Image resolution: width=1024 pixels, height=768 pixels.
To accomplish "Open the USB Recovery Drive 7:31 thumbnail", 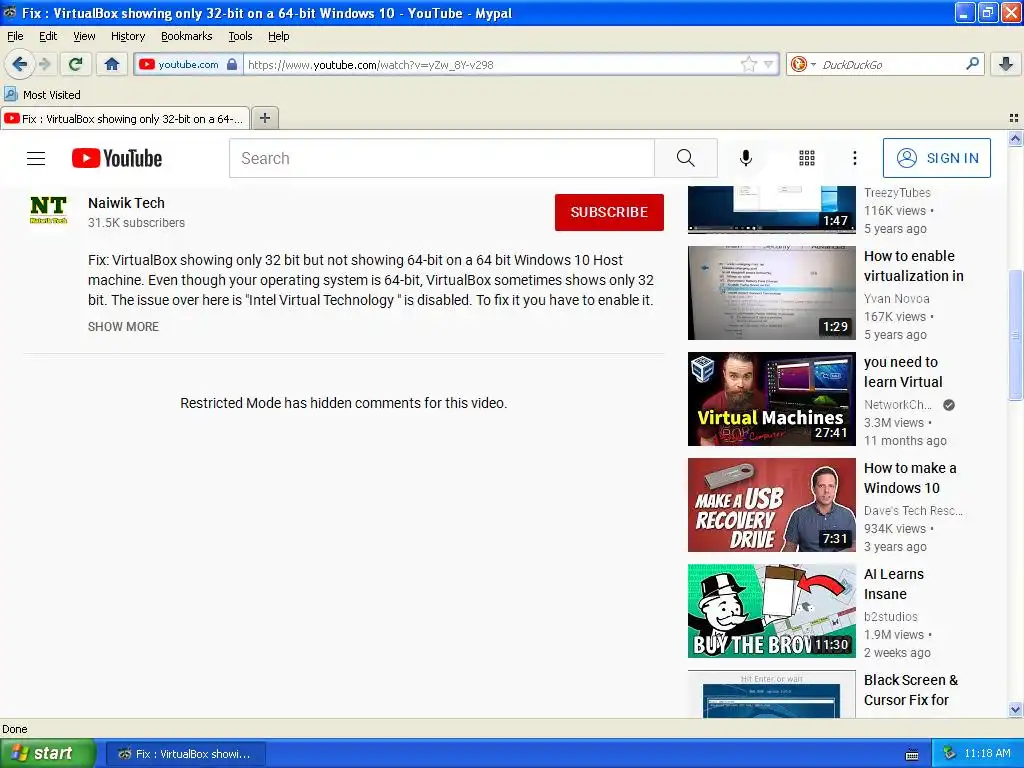I will [x=771, y=504].
